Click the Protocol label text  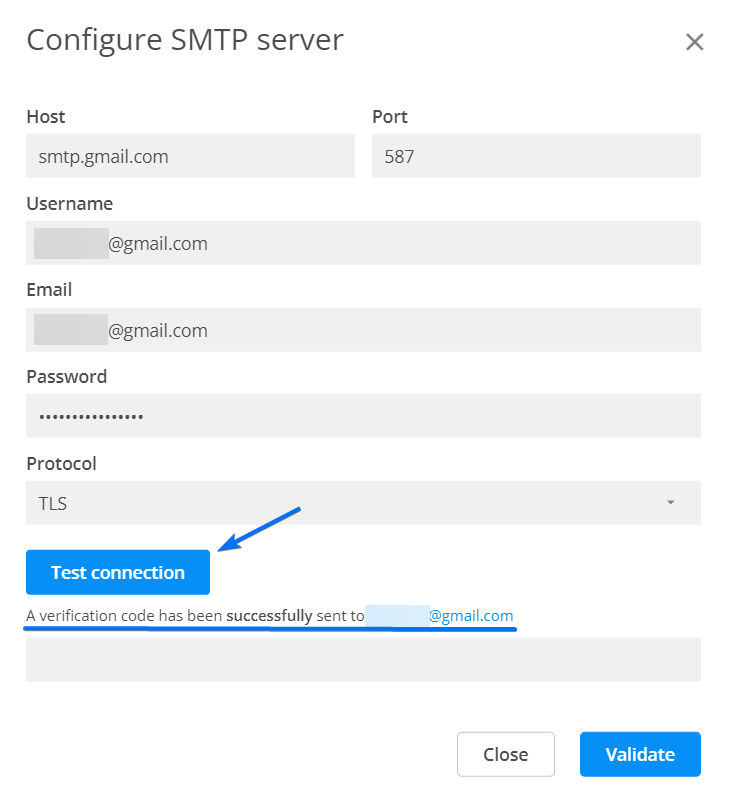pyautogui.click(x=61, y=464)
